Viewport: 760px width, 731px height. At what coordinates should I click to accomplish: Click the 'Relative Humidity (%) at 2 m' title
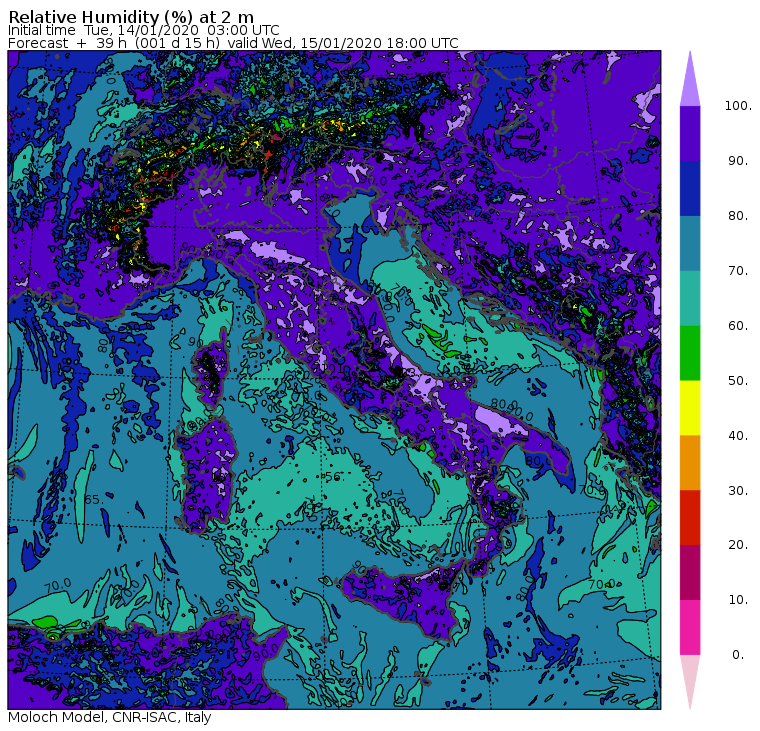131,16
